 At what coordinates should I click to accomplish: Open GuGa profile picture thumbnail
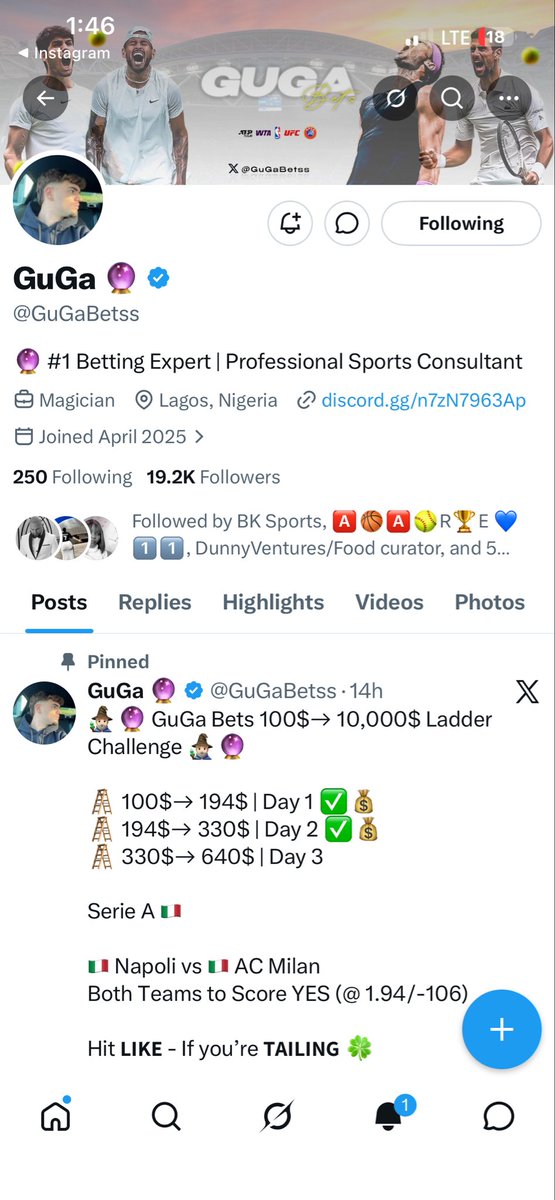(40, 715)
